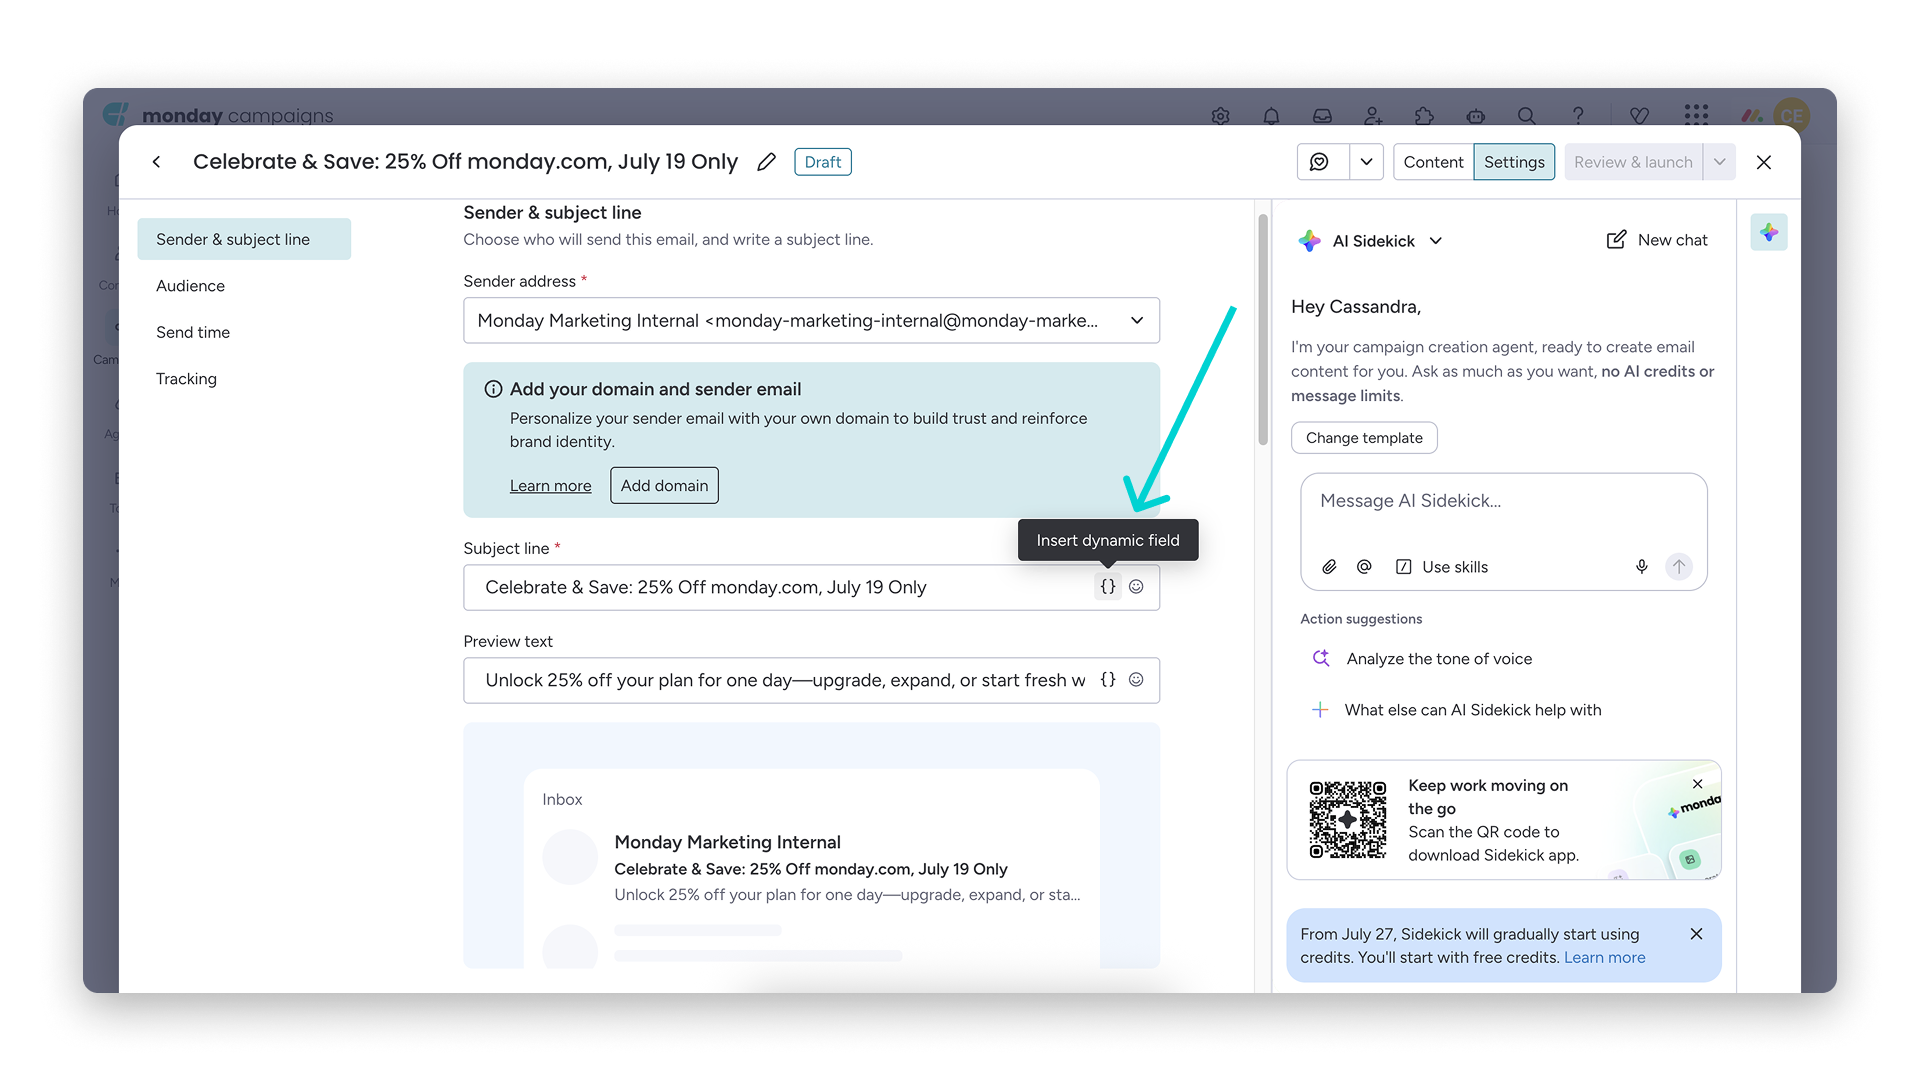Select Sender & subject line section
The width and height of the screenshot is (1920, 1080).
[244, 239]
